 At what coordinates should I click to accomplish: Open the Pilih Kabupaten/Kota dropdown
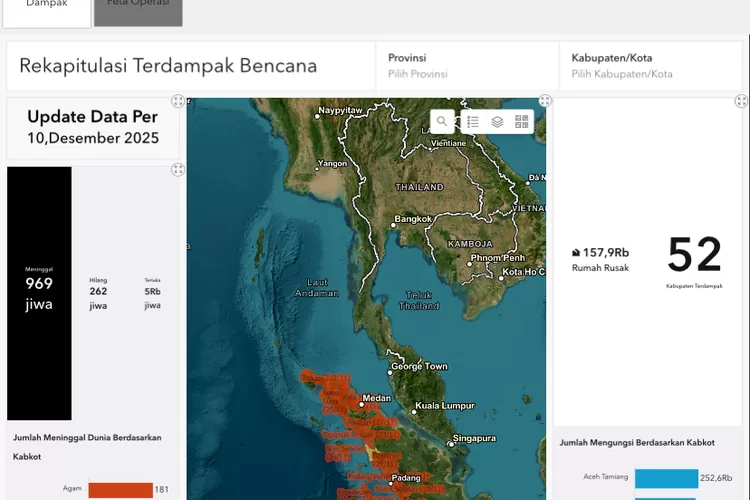click(x=651, y=66)
